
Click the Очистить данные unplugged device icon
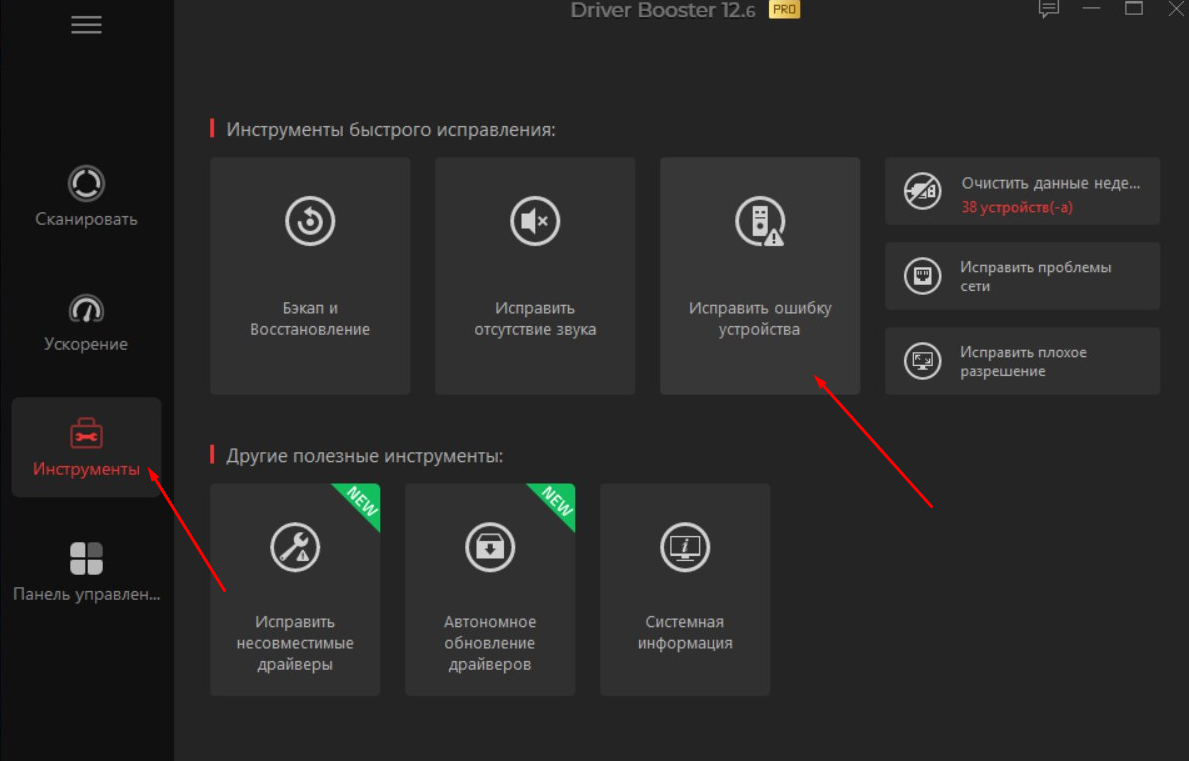click(922, 191)
